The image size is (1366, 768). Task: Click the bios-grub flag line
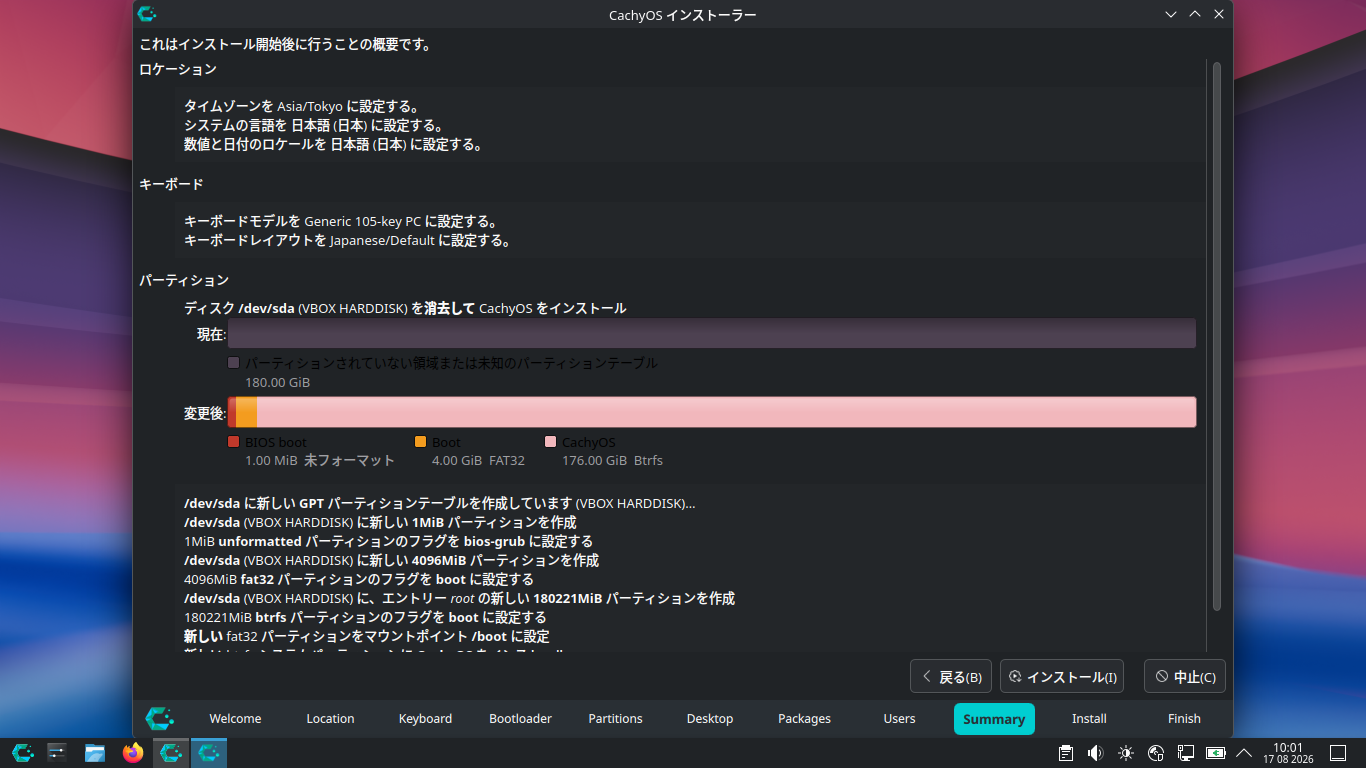(388, 541)
